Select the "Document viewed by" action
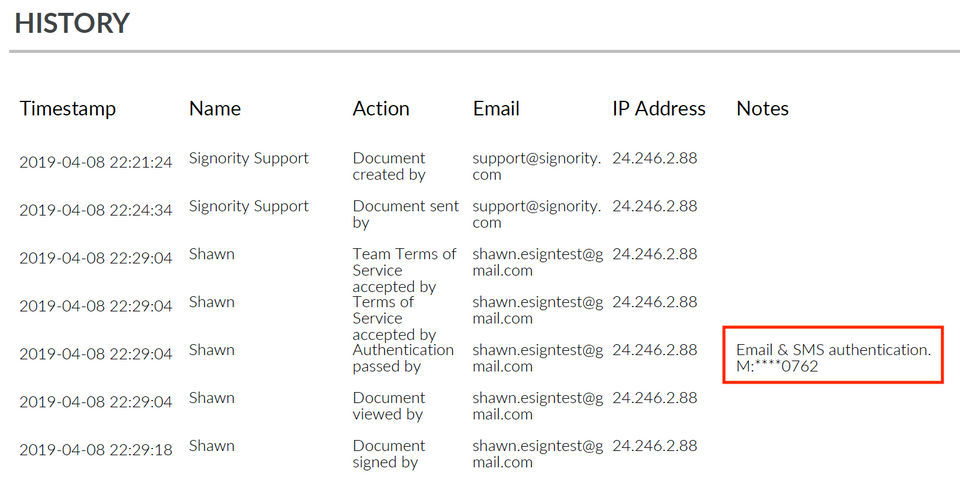 (x=389, y=406)
